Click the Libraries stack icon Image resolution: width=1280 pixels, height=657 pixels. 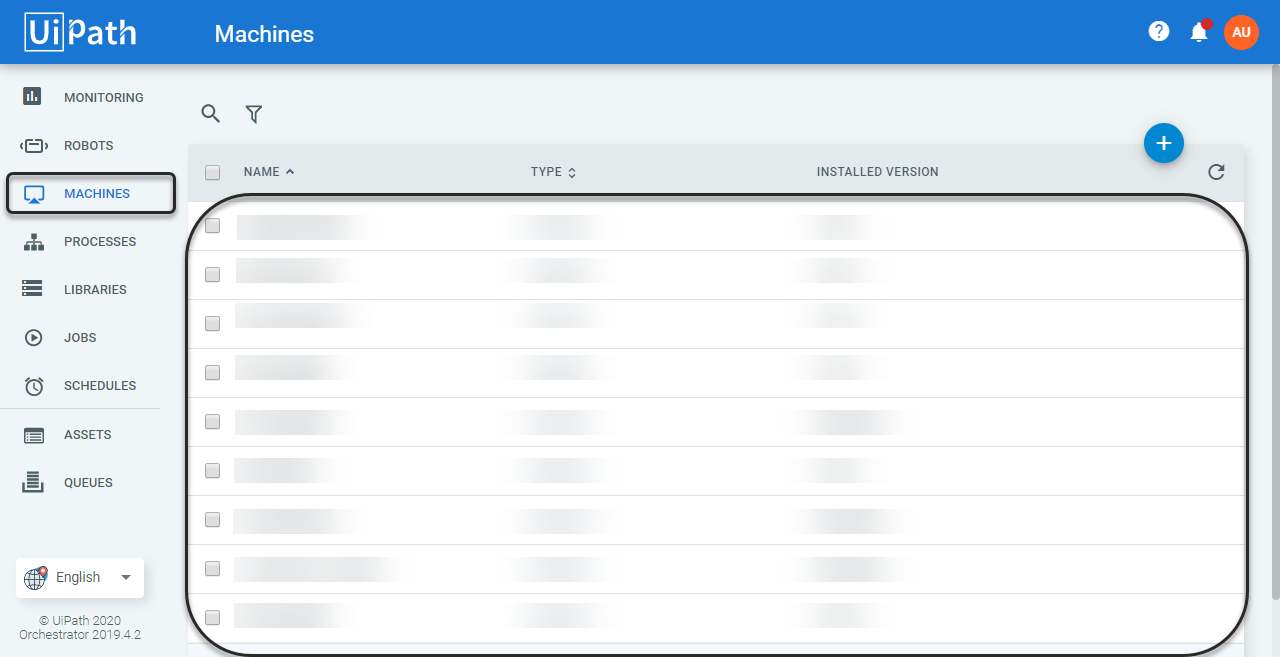point(33,289)
